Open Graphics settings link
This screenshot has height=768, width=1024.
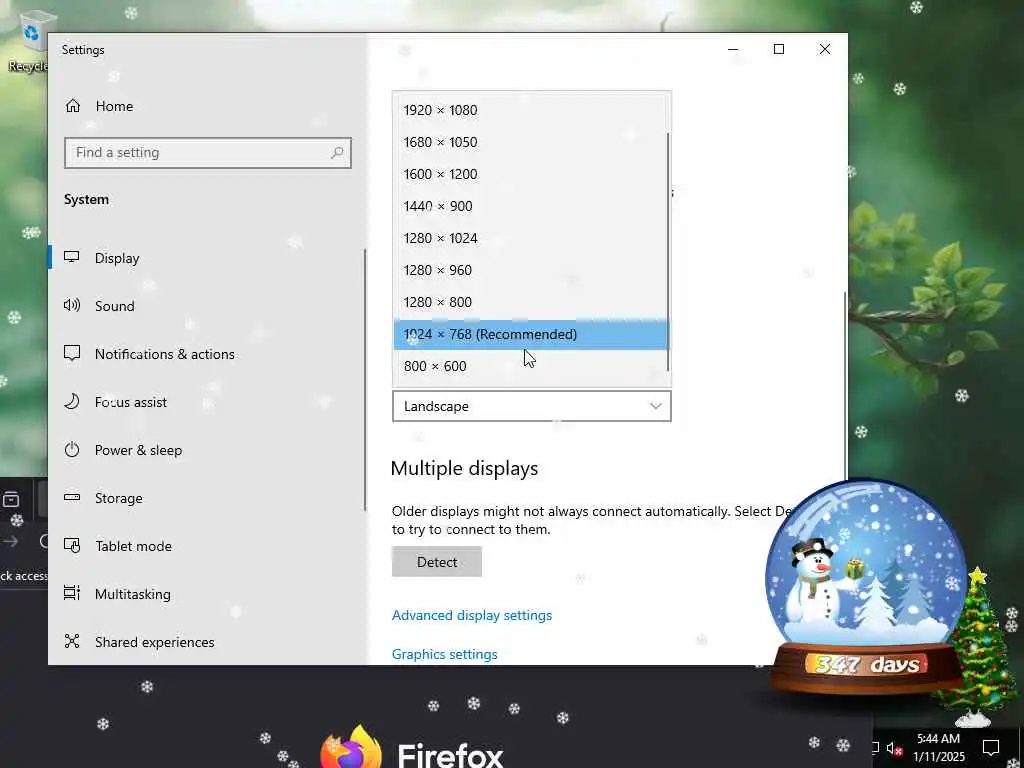(x=445, y=654)
